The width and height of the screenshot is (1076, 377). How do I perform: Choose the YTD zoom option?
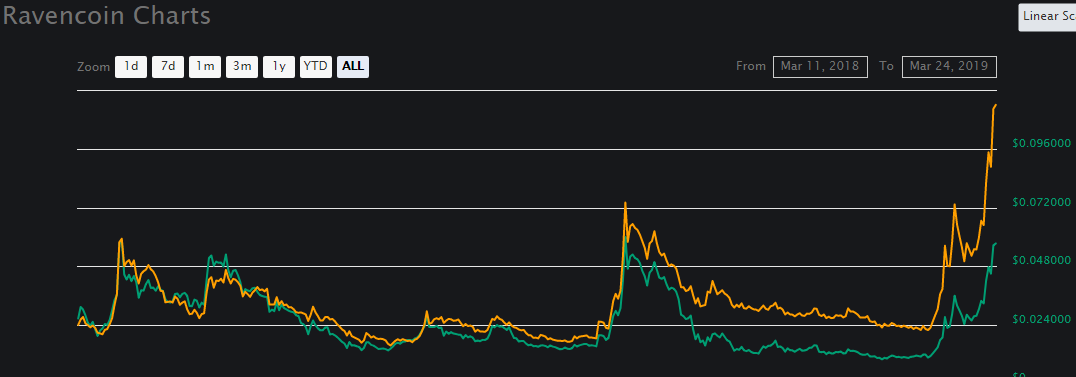point(316,67)
